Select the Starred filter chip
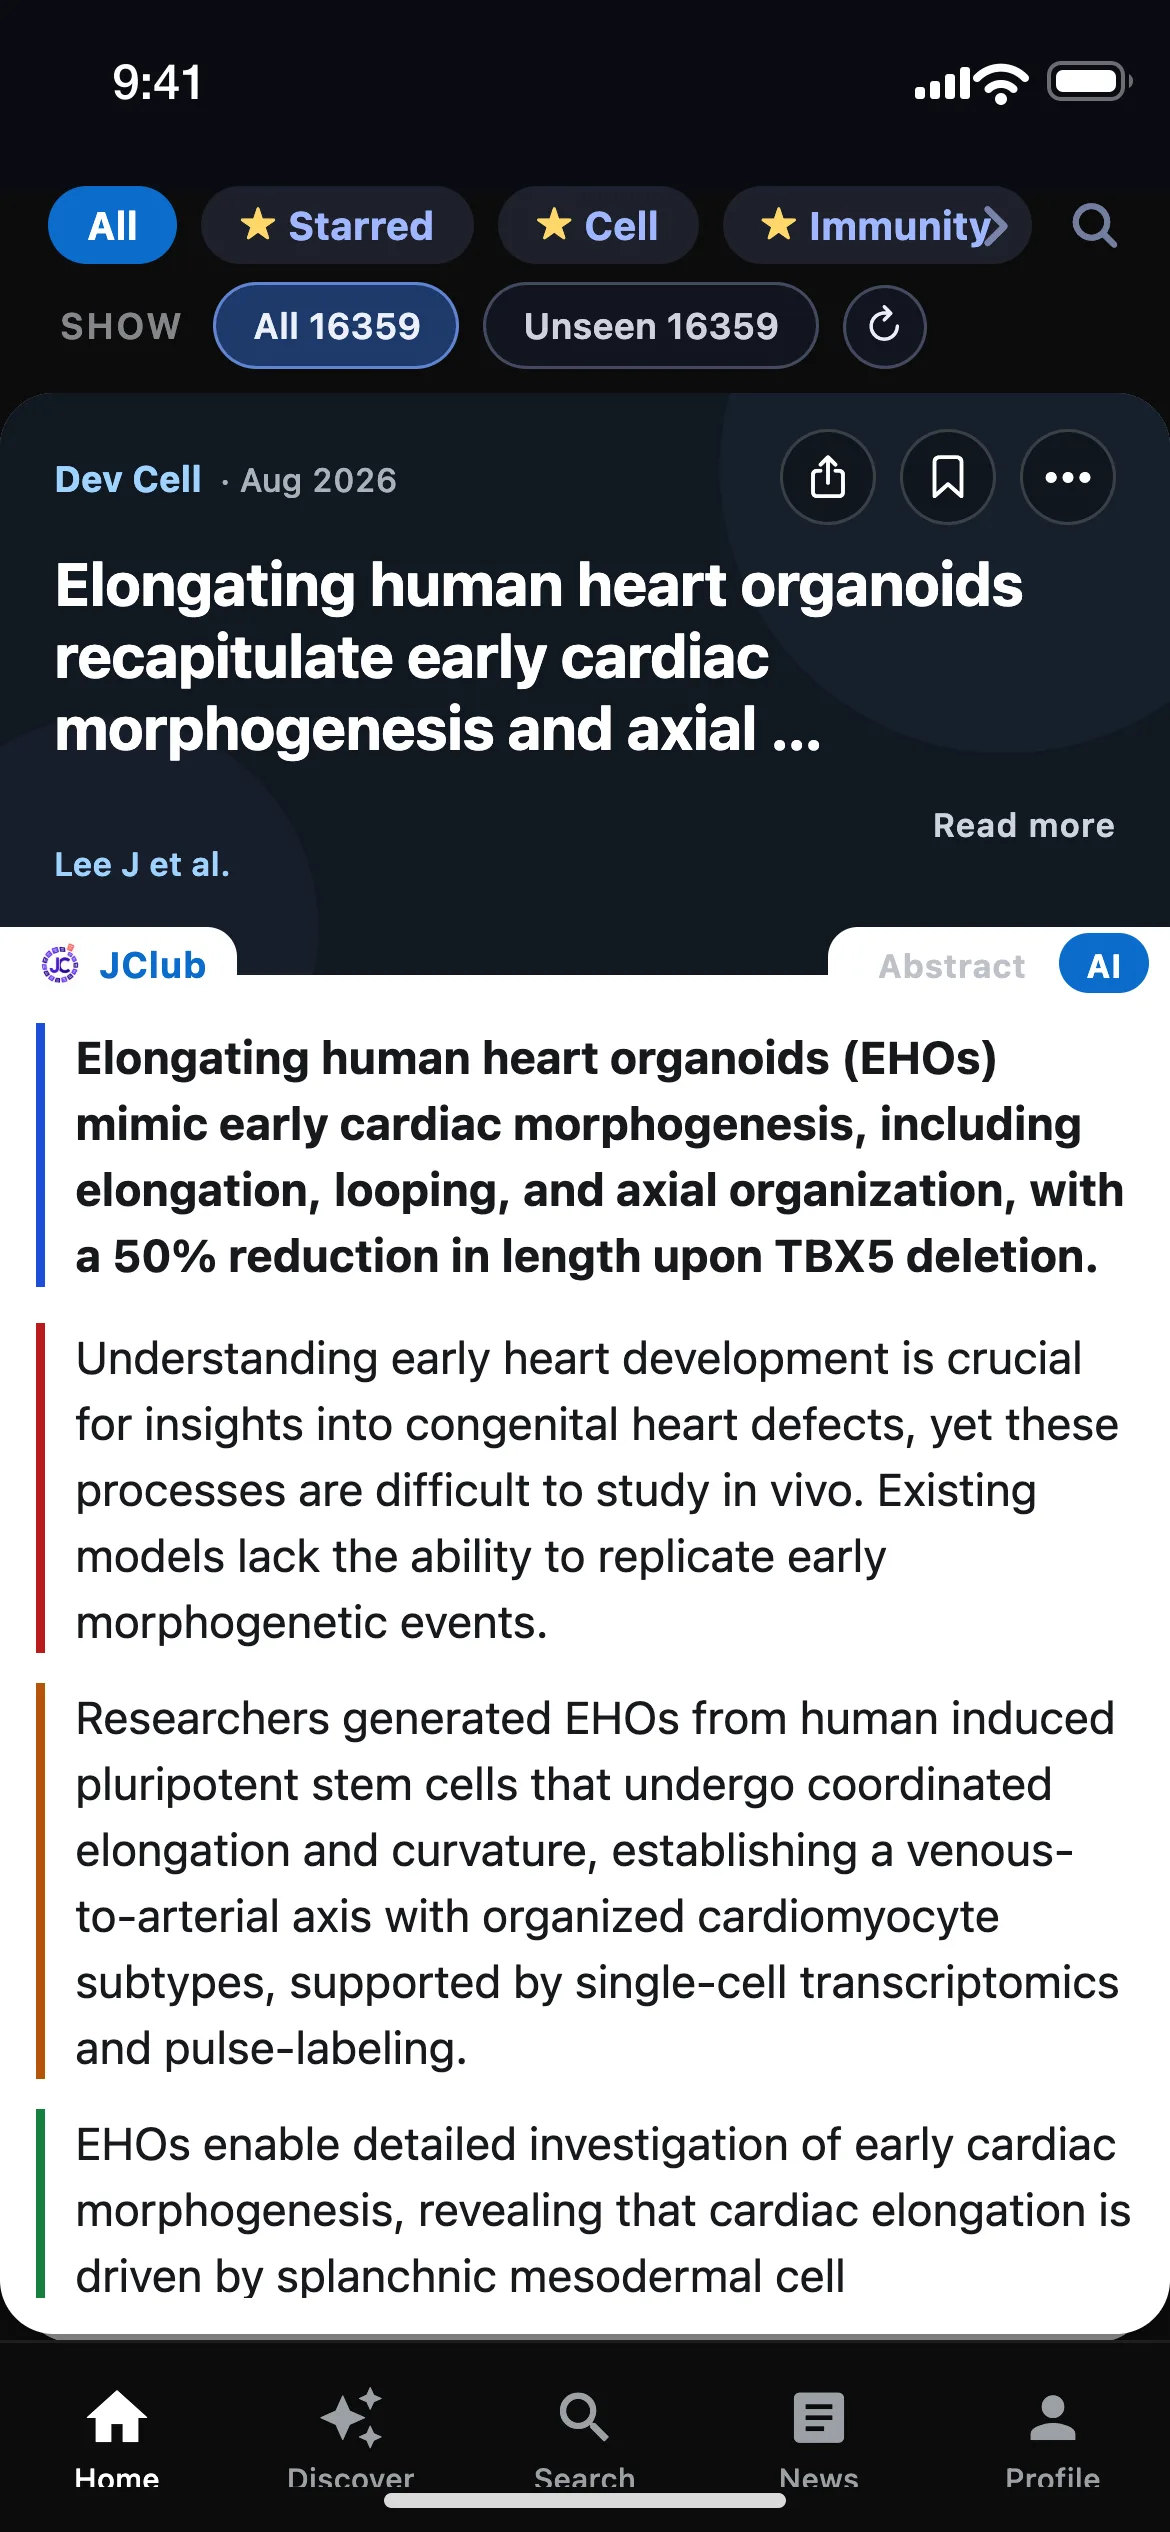Viewport: 1170px width, 2532px height. [x=337, y=225]
